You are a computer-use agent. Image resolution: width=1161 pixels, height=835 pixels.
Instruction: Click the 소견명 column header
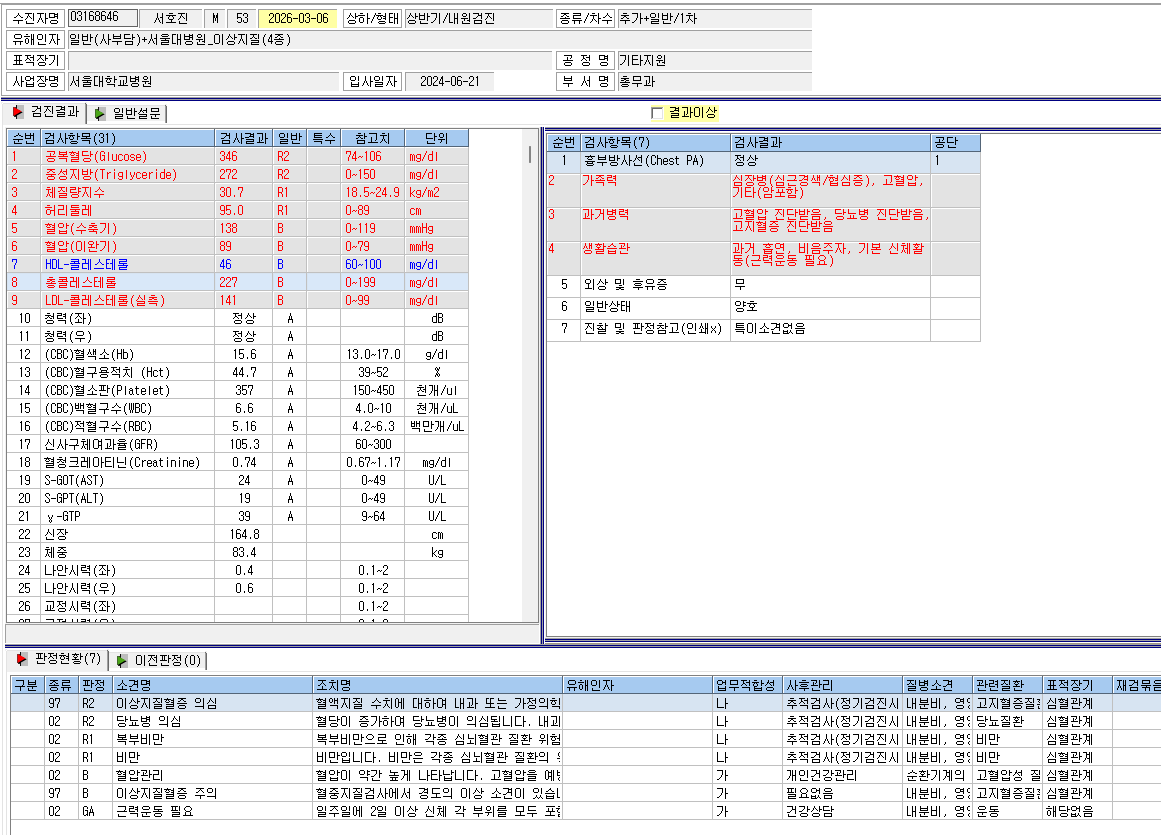[213, 685]
